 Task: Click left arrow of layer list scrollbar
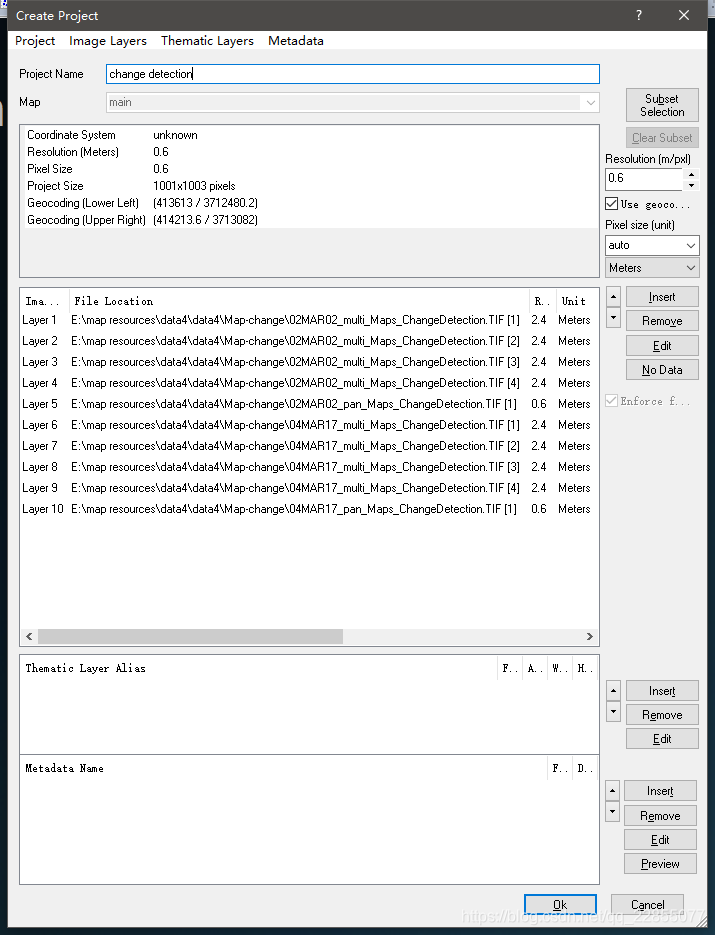point(29,636)
